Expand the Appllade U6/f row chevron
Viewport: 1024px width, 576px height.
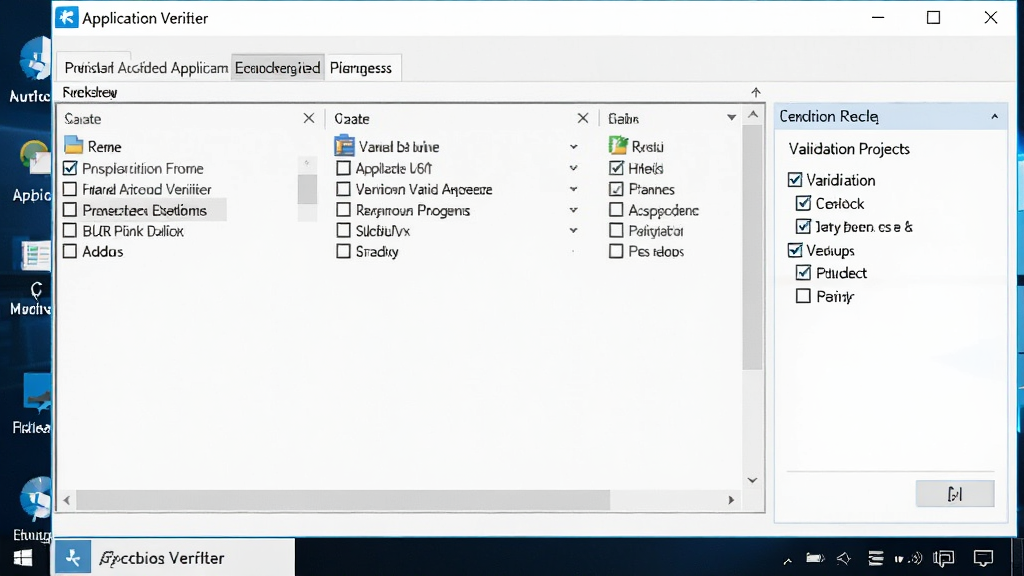[x=573, y=168]
